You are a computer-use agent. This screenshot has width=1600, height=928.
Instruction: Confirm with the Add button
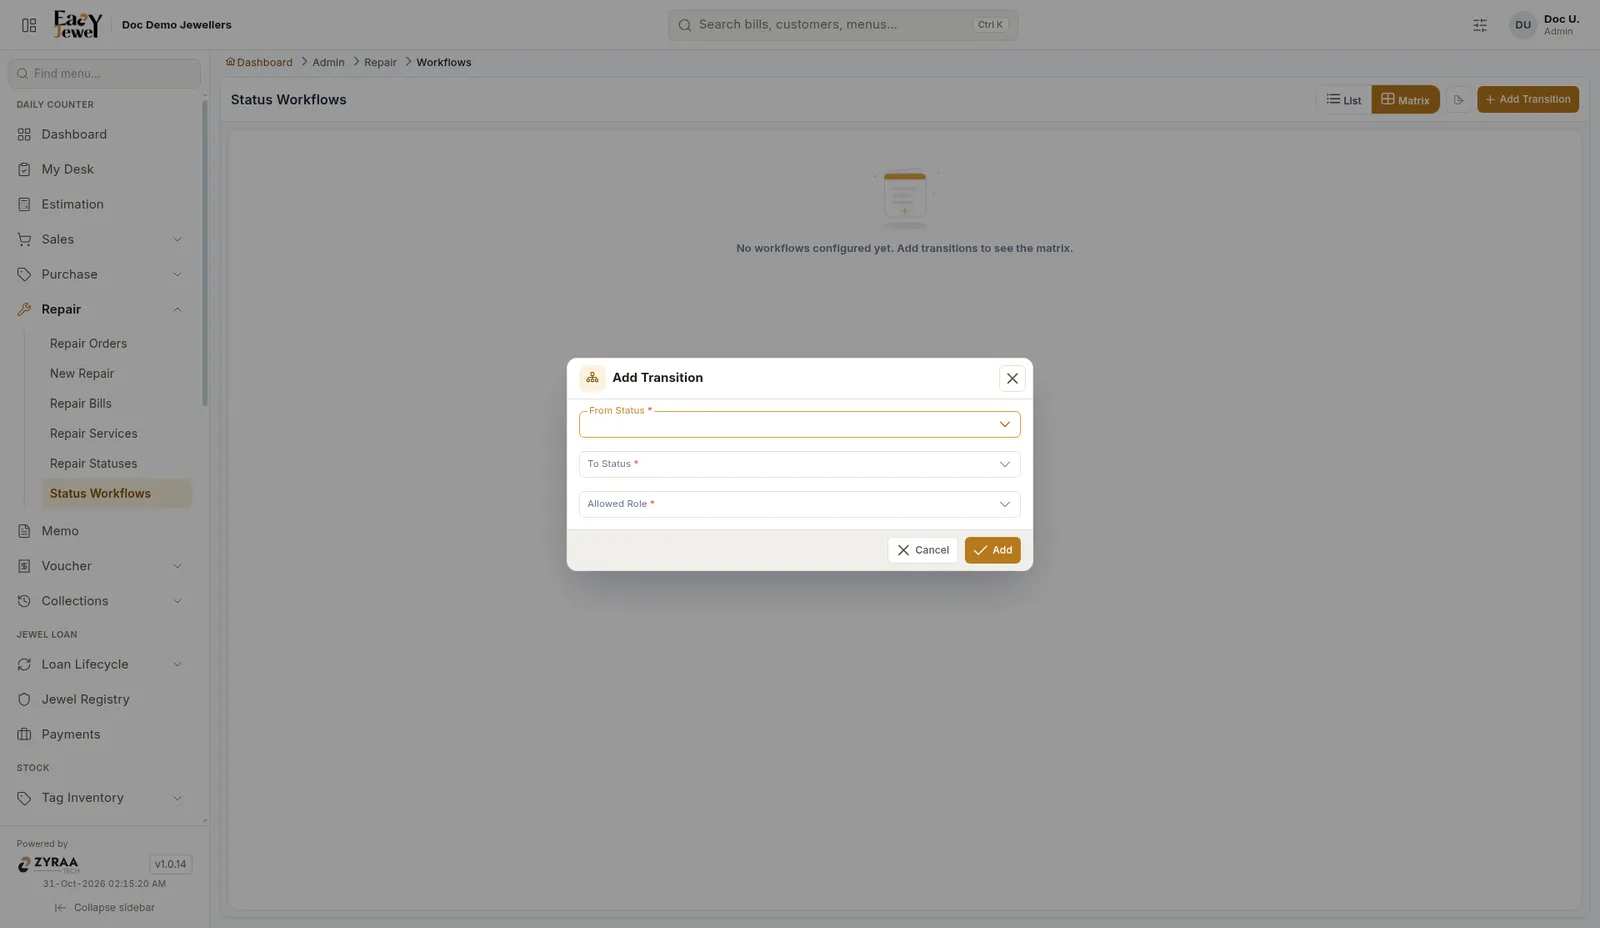(x=992, y=550)
